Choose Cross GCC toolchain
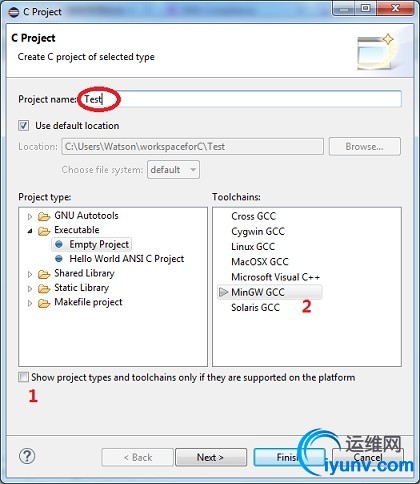This screenshot has width=420, height=484. 254,216
